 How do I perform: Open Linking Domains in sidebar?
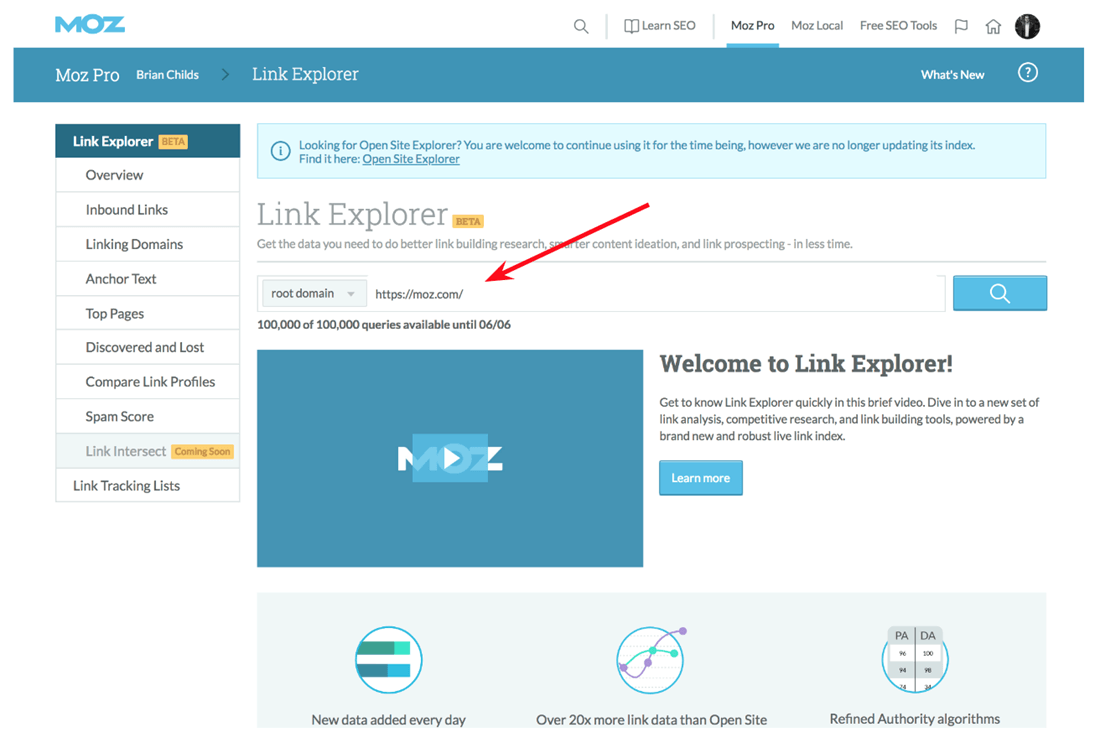tap(147, 244)
